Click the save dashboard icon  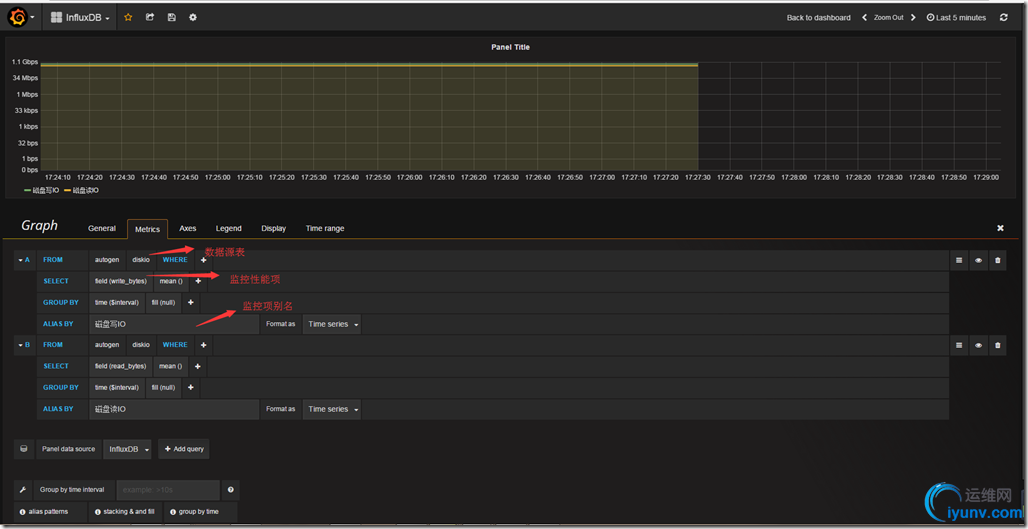click(x=171, y=18)
